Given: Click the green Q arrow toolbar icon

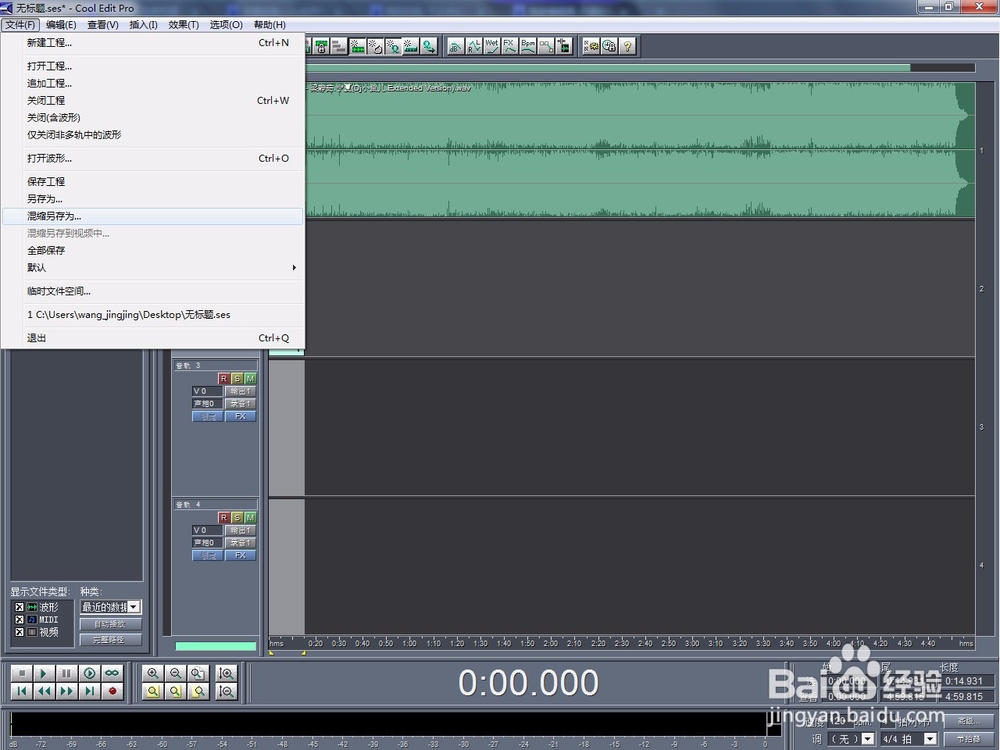Looking at the screenshot, I should click(x=429, y=46).
